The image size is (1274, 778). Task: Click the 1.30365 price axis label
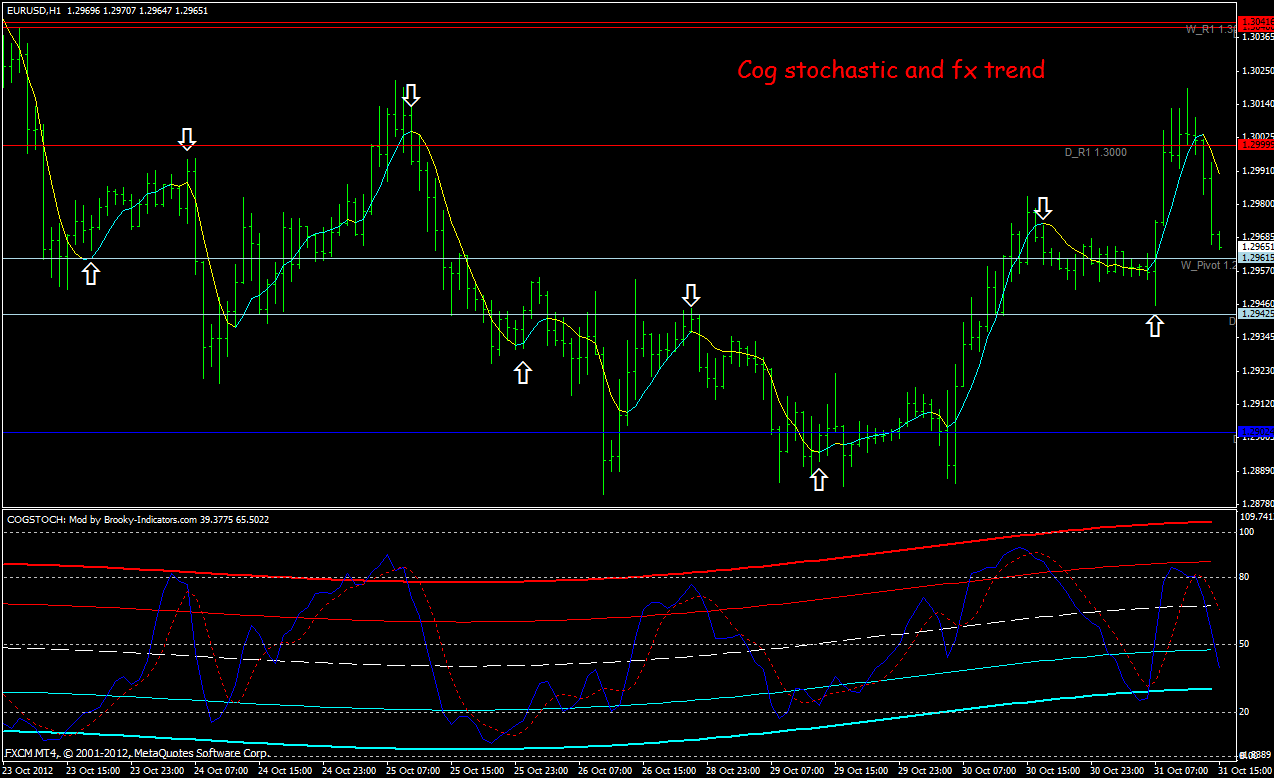coord(1257,37)
